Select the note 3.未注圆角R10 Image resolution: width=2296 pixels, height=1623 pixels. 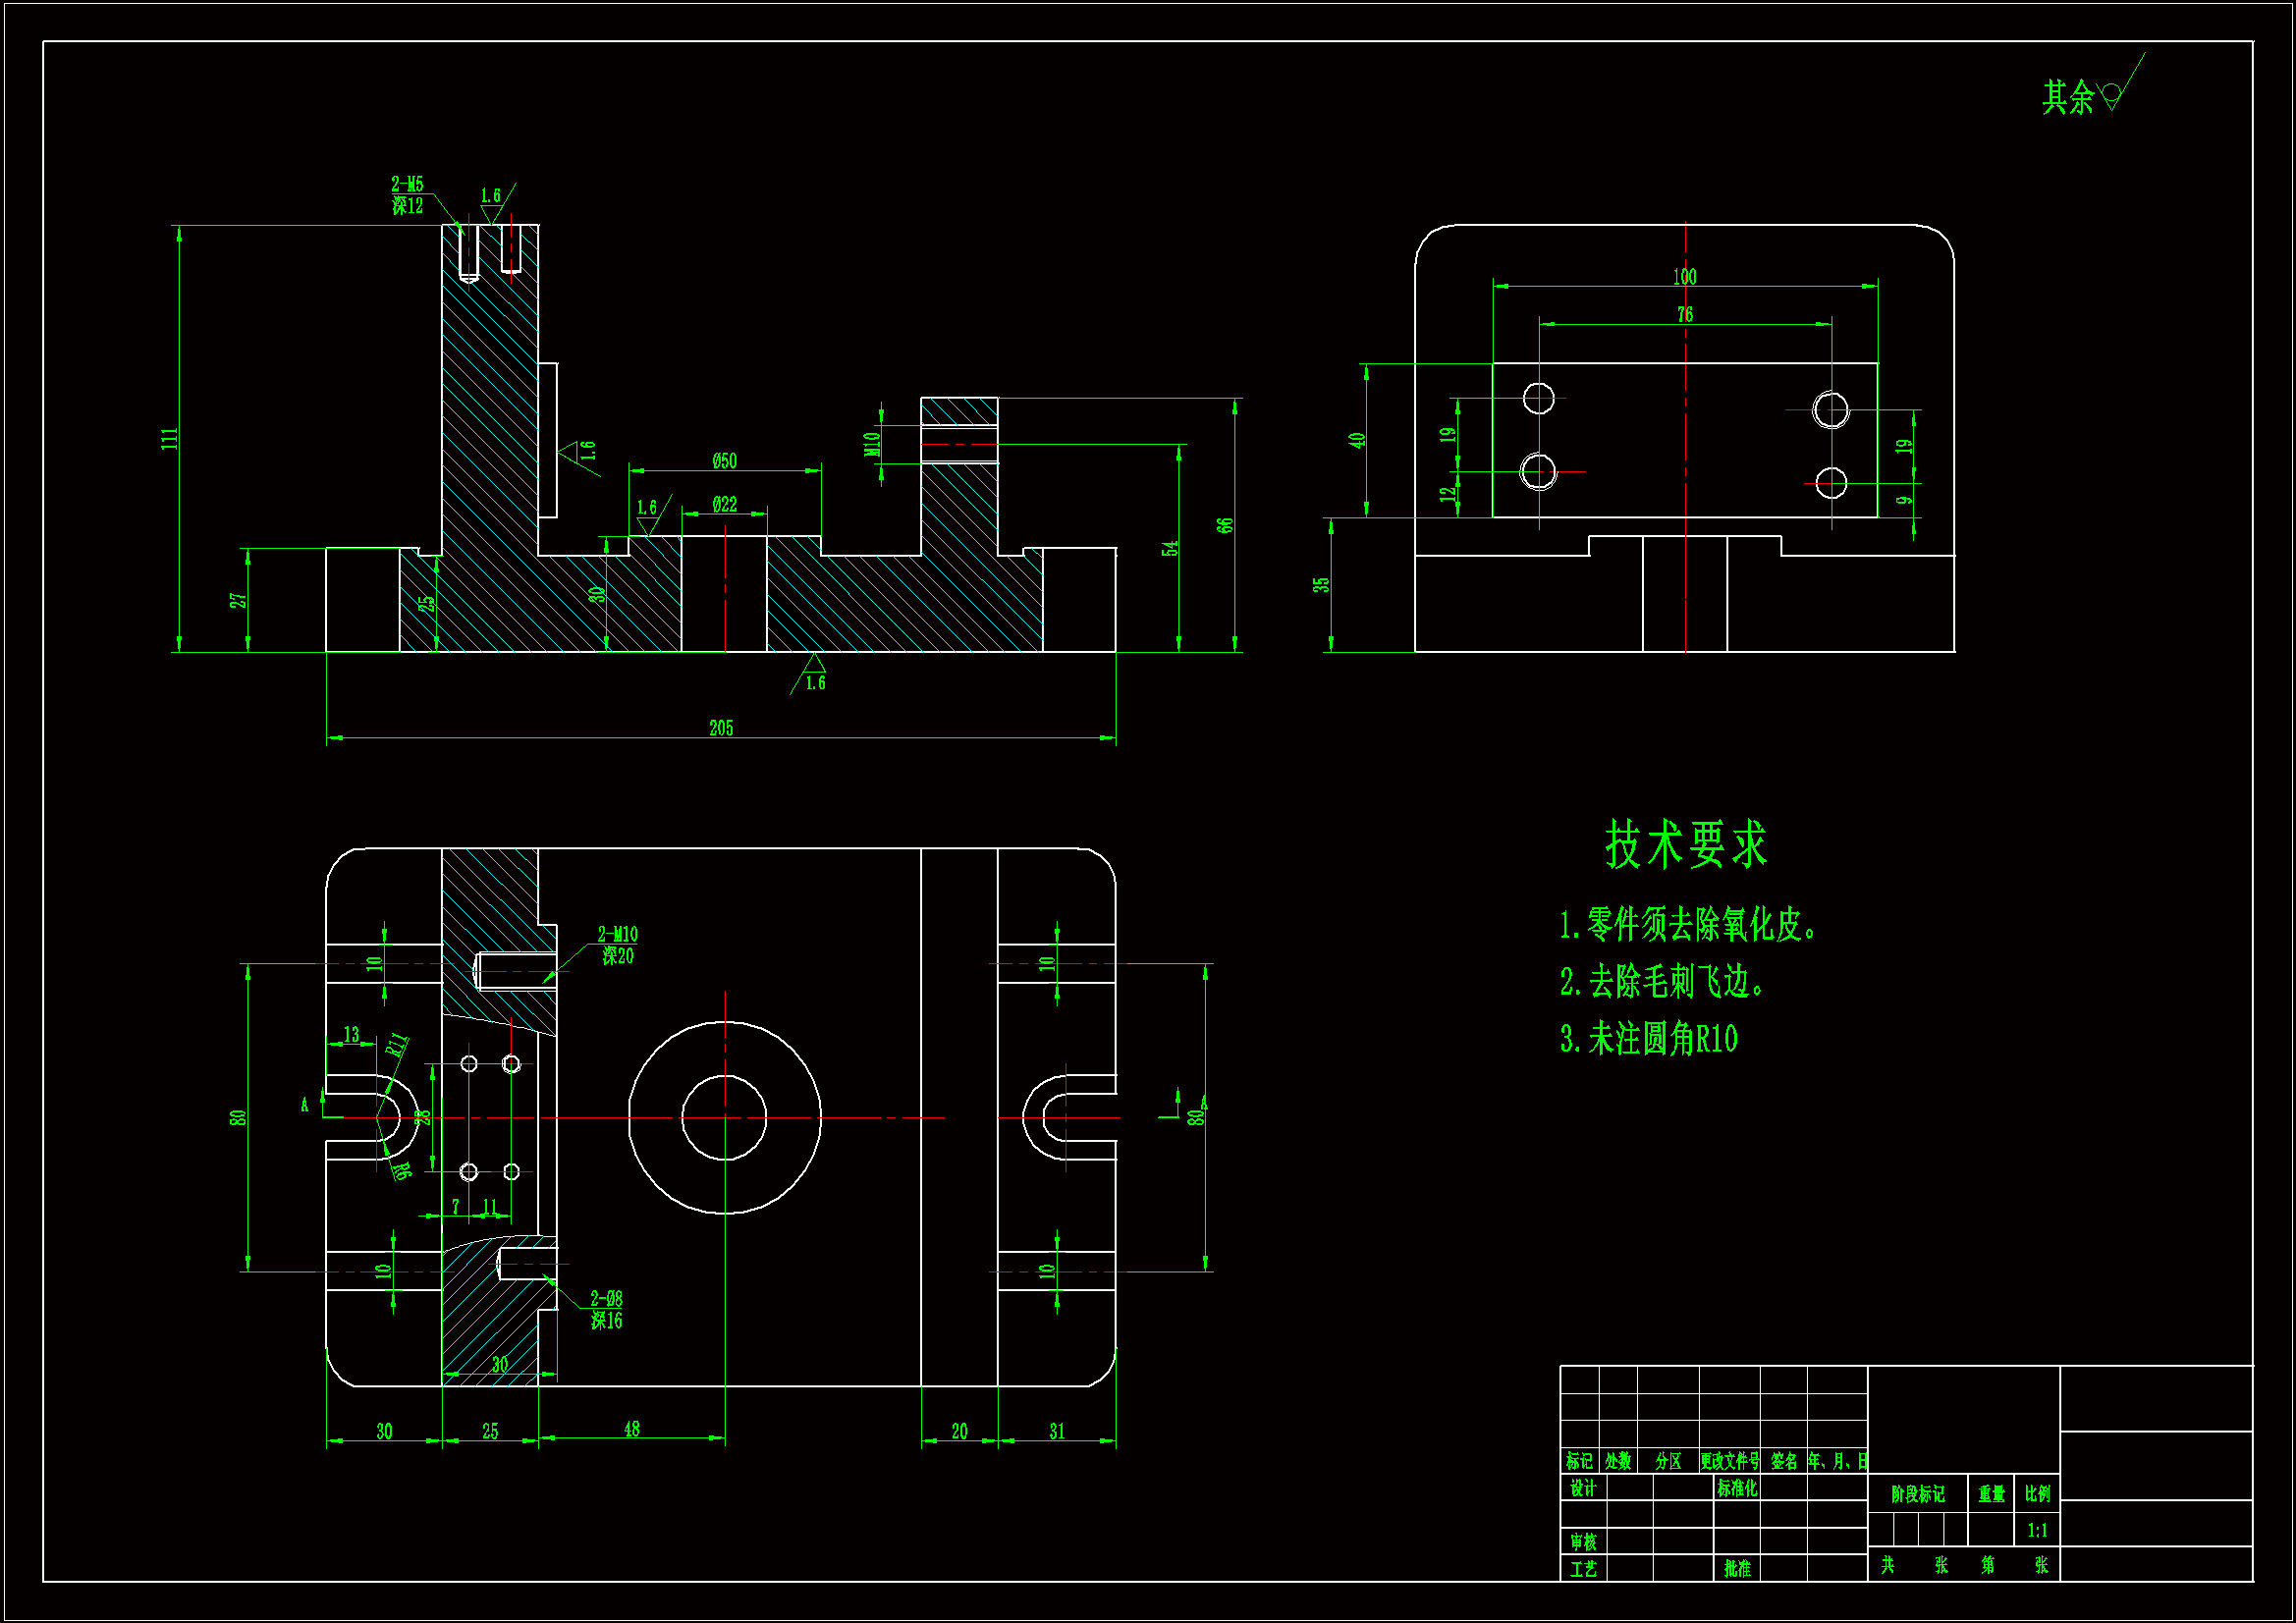pyautogui.click(x=1649, y=1040)
